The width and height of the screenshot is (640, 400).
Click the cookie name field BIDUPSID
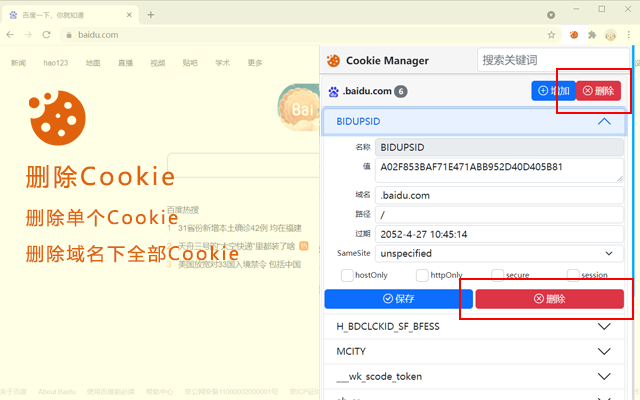point(499,147)
